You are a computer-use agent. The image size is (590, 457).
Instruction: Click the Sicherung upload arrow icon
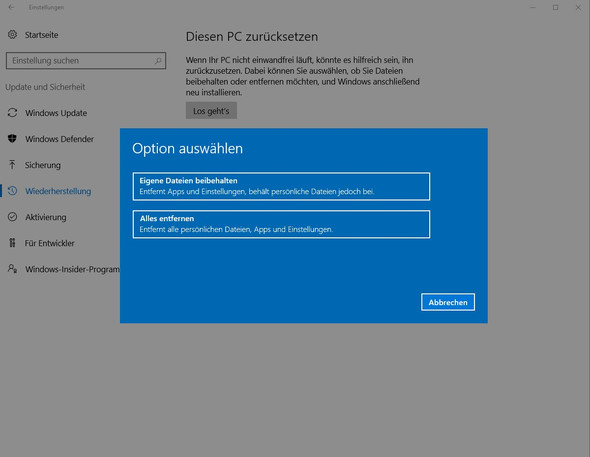point(12,164)
